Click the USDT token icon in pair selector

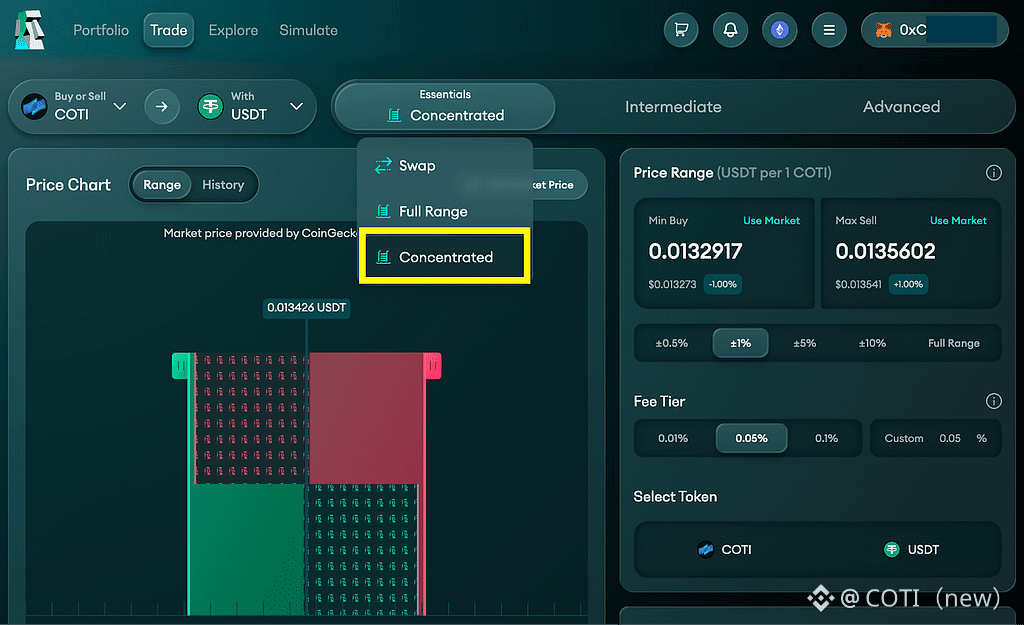click(x=210, y=106)
